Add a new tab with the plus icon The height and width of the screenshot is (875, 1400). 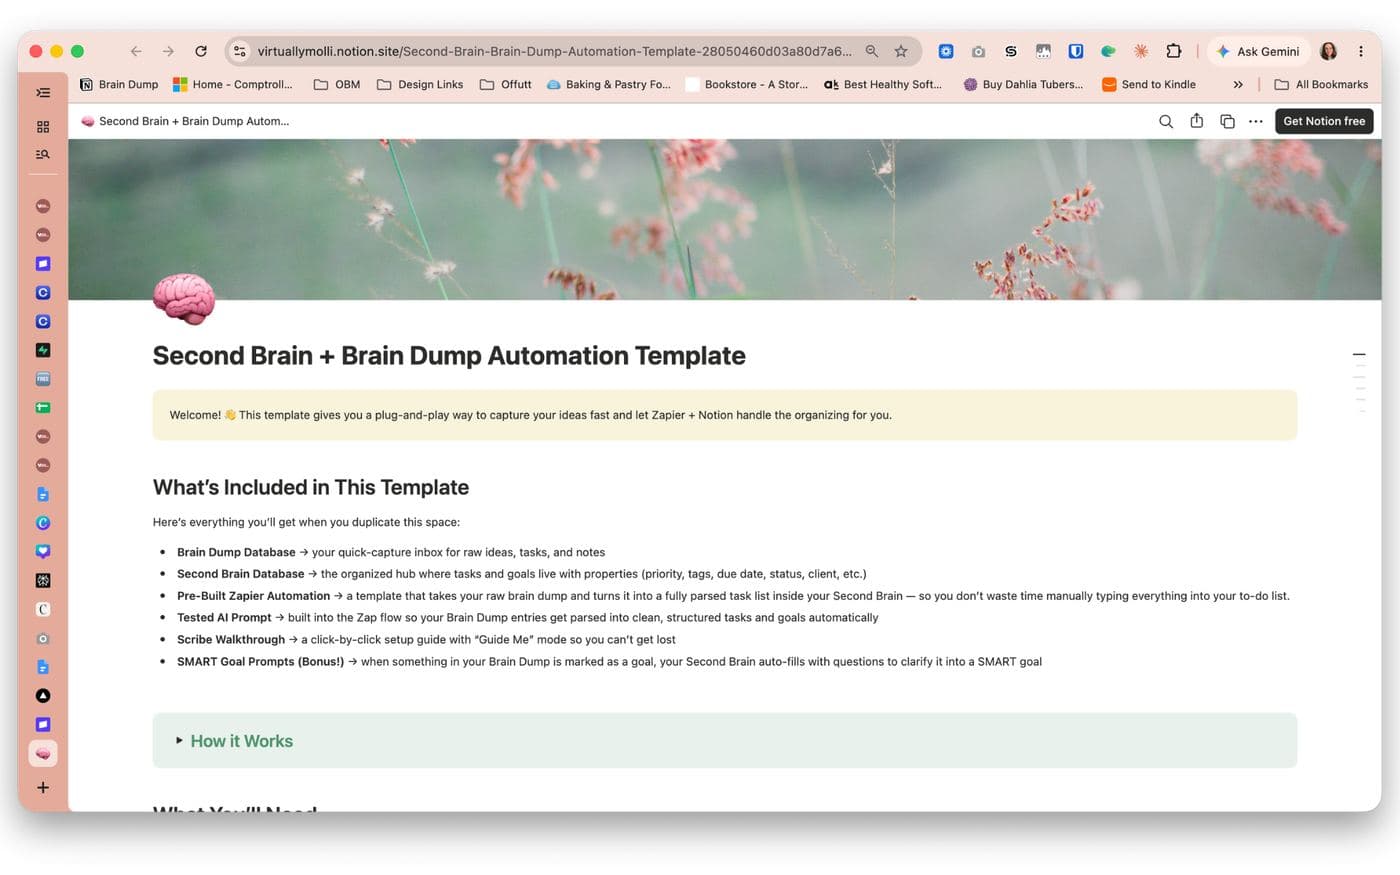[x=43, y=788]
